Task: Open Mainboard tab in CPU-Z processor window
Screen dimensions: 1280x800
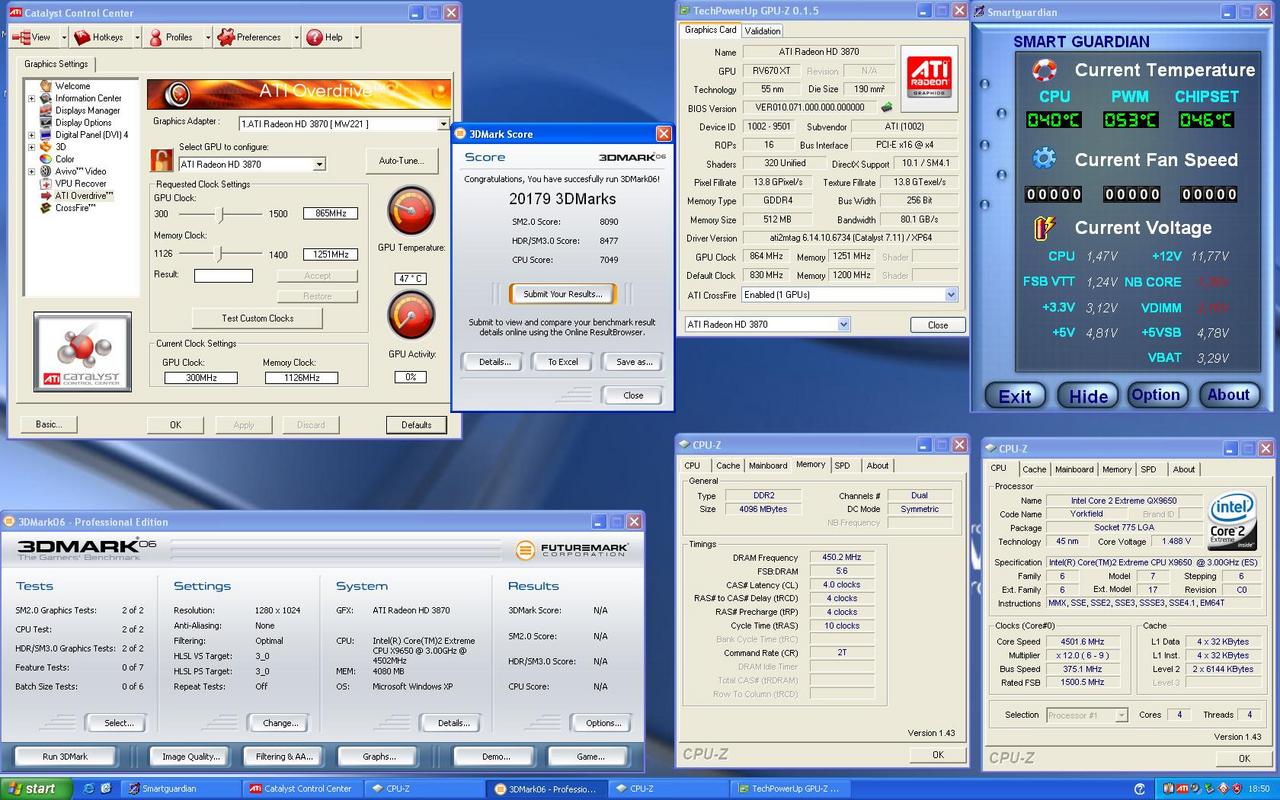Action: (x=1074, y=469)
